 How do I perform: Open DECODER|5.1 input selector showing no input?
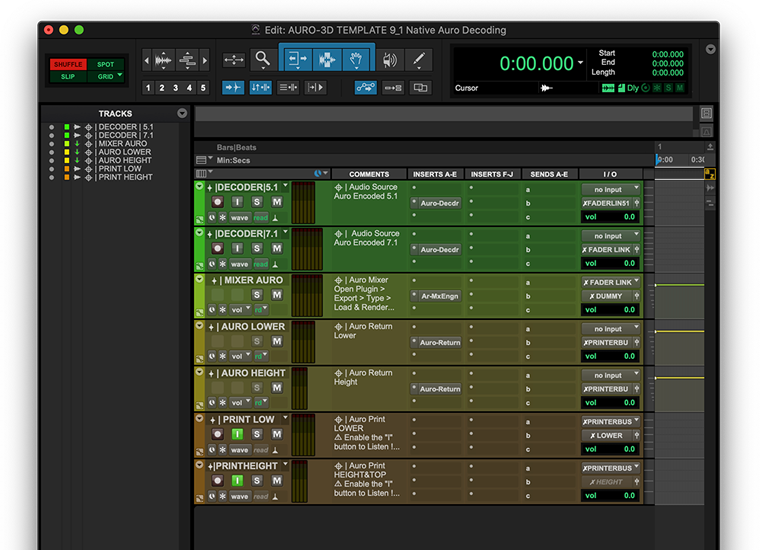pyautogui.click(x=609, y=189)
